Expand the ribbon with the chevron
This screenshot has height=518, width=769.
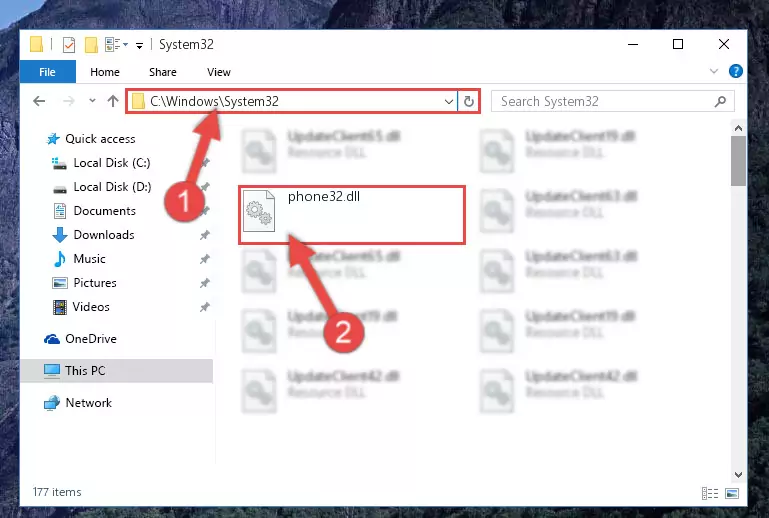pyautogui.click(x=714, y=71)
